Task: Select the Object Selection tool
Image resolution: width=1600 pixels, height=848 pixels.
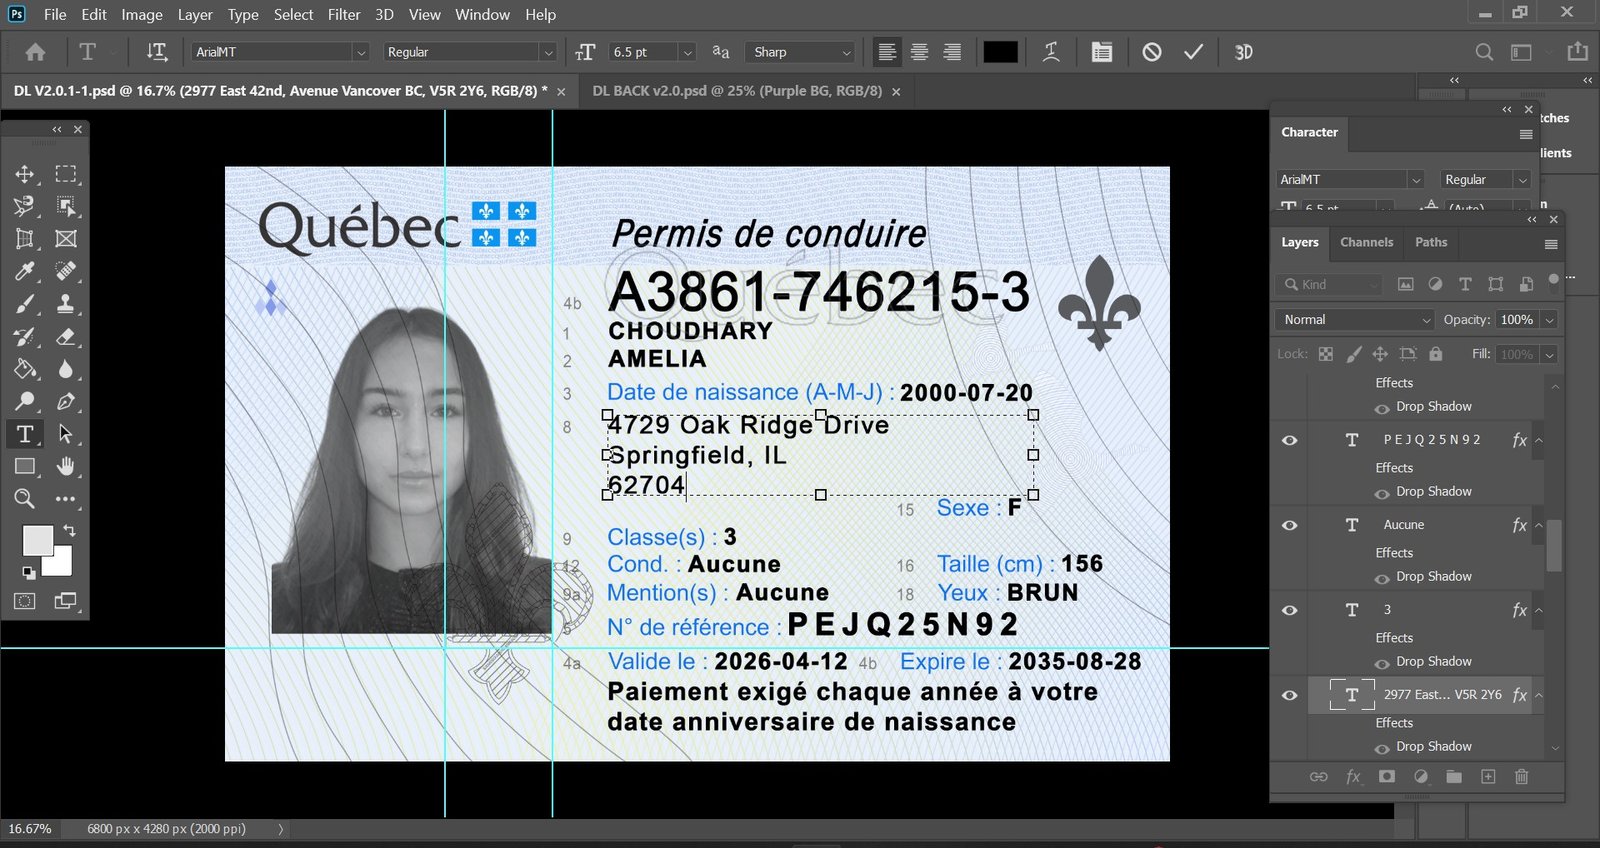Action: click(x=66, y=206)
